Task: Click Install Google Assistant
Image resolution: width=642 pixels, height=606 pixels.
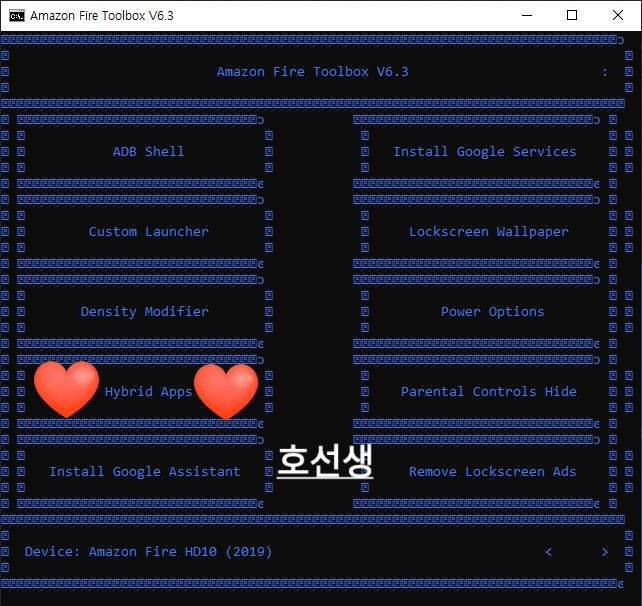Action: pyautogui.click(x=144, y=471)
